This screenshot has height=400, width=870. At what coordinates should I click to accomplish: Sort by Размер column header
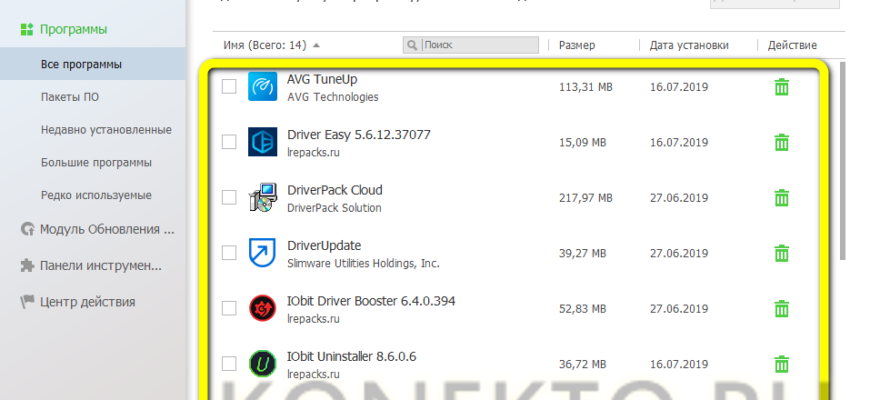pos(576,45)
